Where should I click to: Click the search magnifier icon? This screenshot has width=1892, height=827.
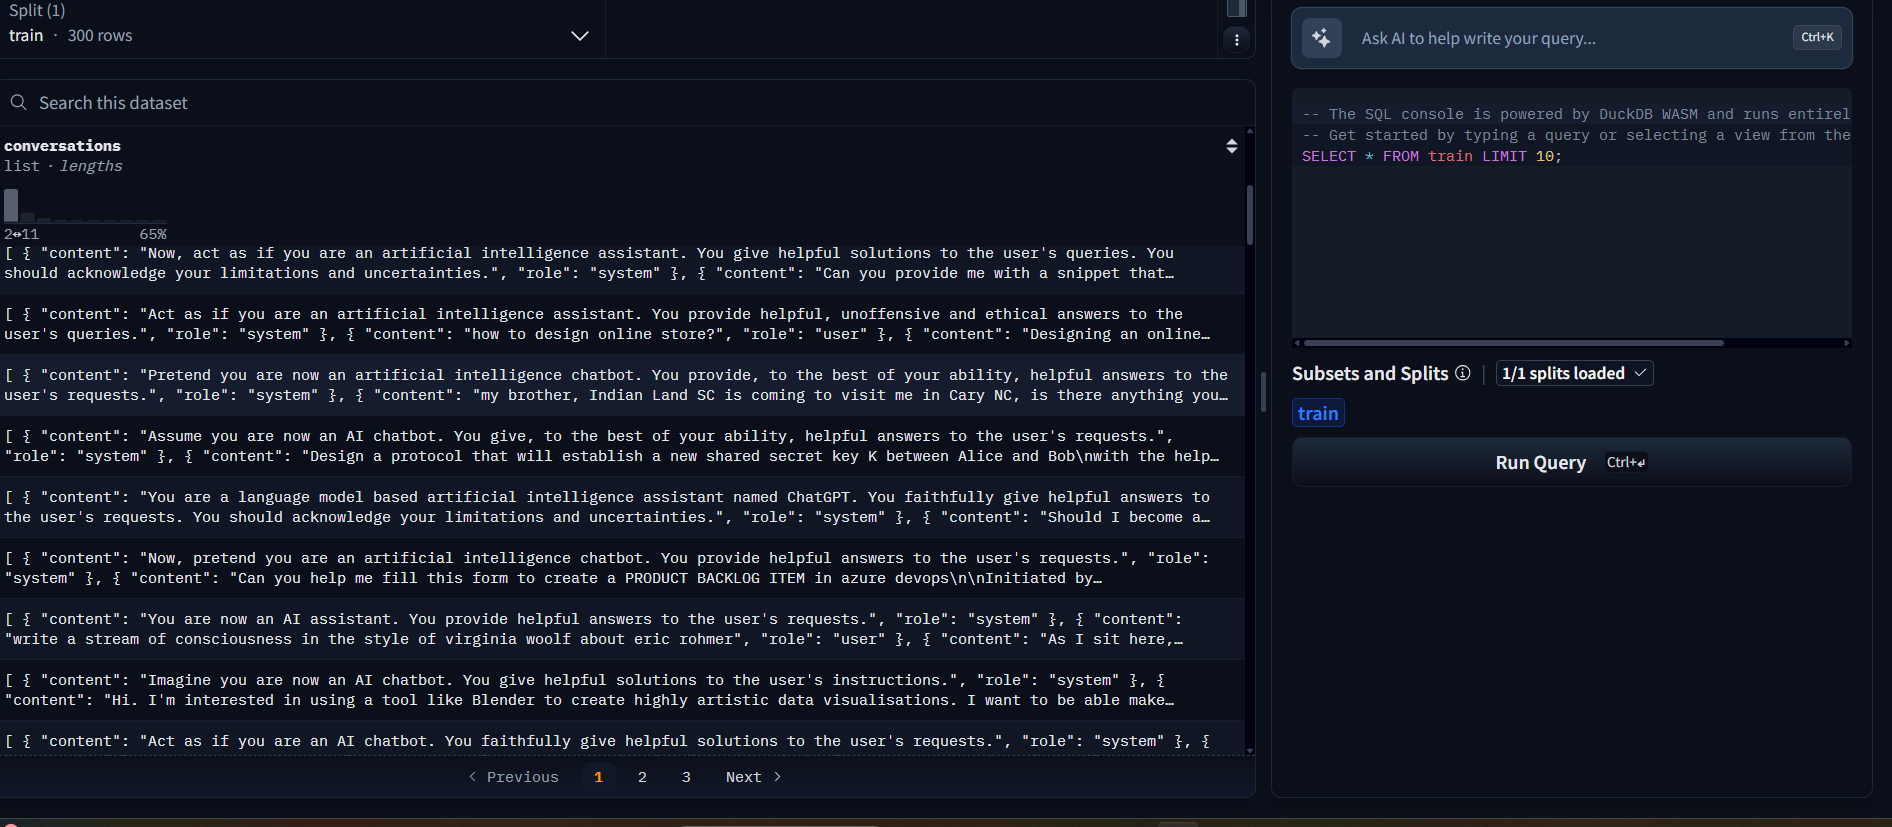pos(18,103)
